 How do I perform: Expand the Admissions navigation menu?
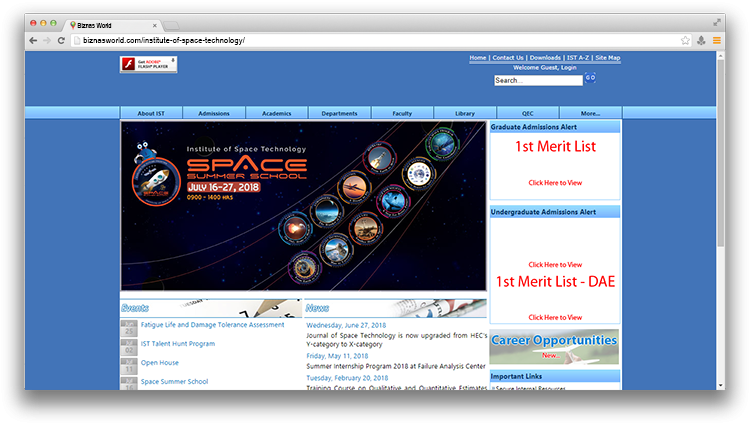[x=214, y=113]
